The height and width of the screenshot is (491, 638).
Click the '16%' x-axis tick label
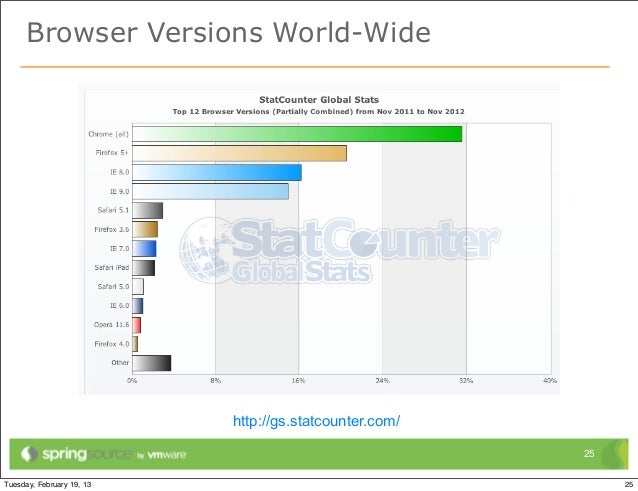298,381
